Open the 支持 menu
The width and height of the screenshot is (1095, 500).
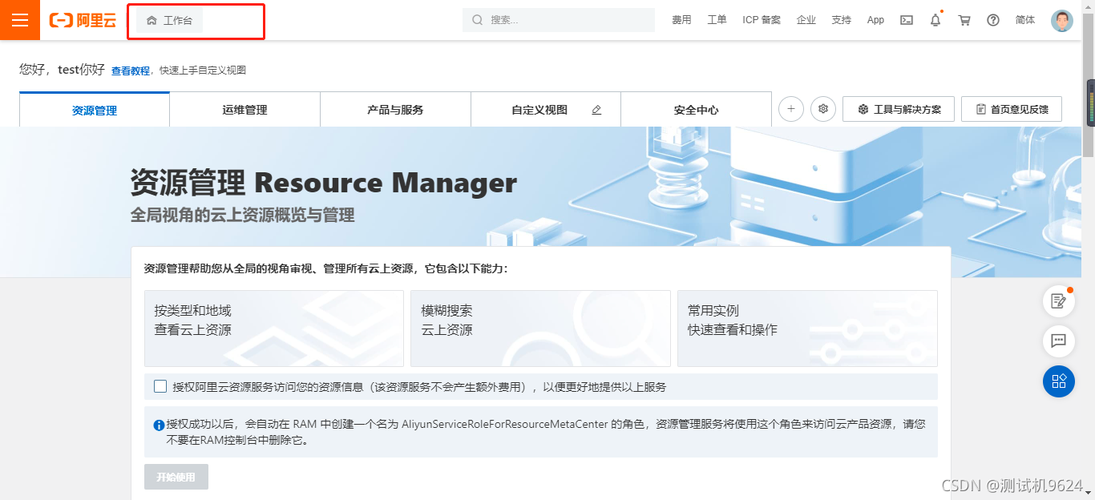pyautogui.click(x=841, y=20)
